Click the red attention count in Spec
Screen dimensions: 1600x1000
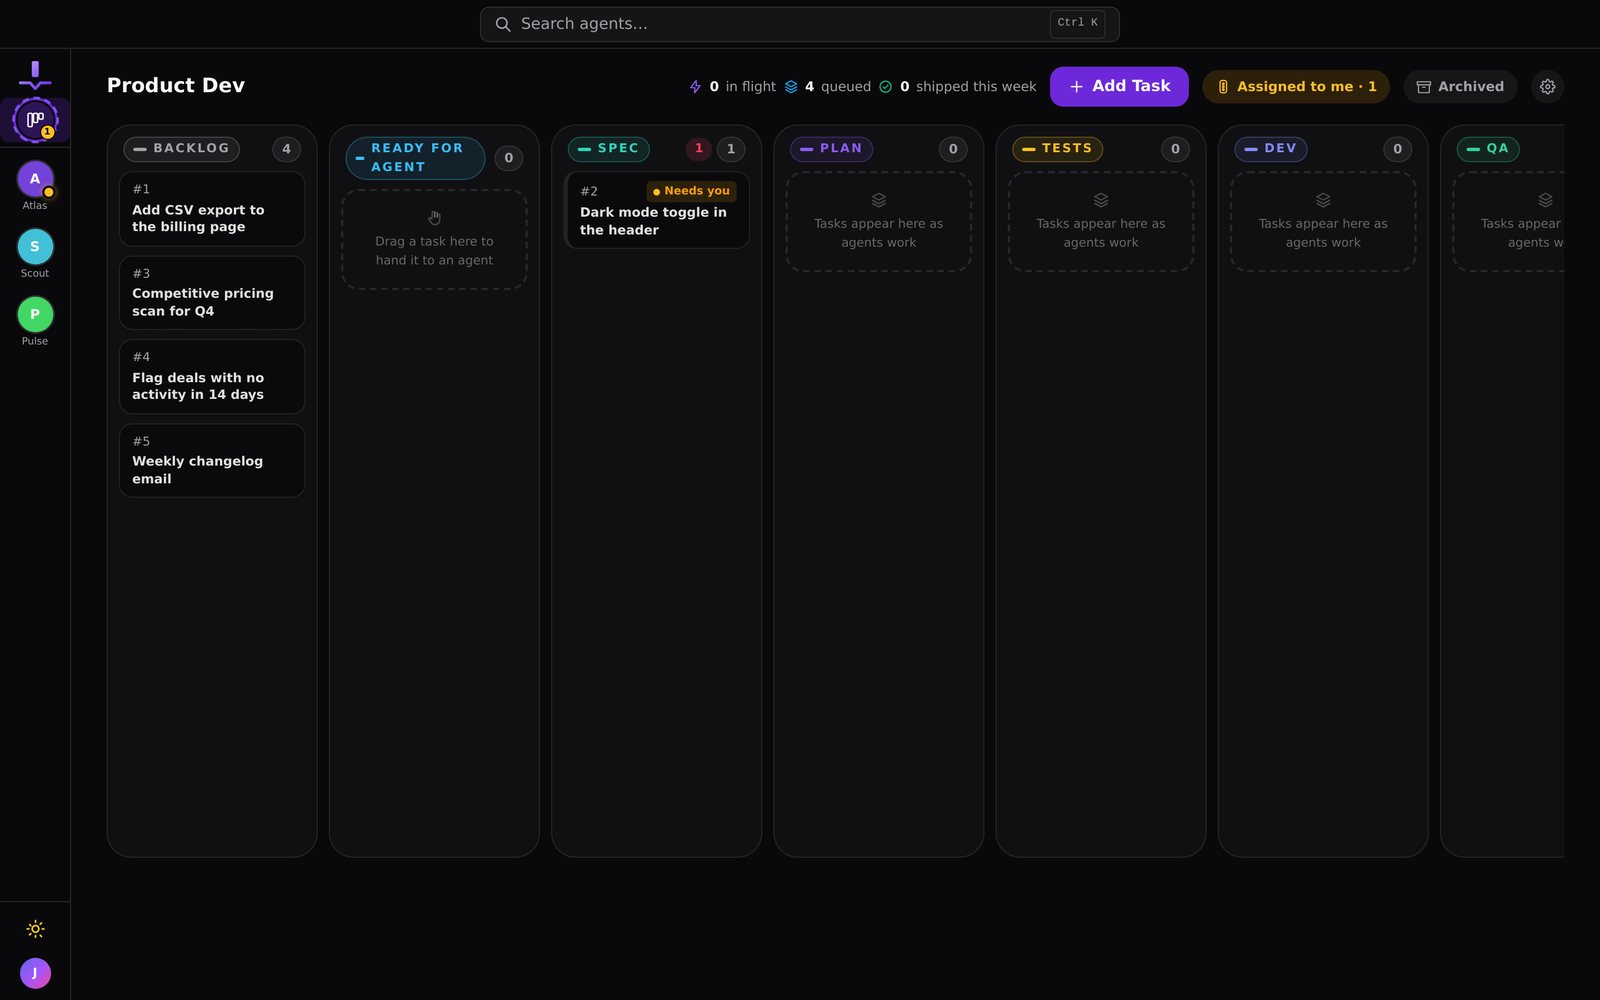699,149
